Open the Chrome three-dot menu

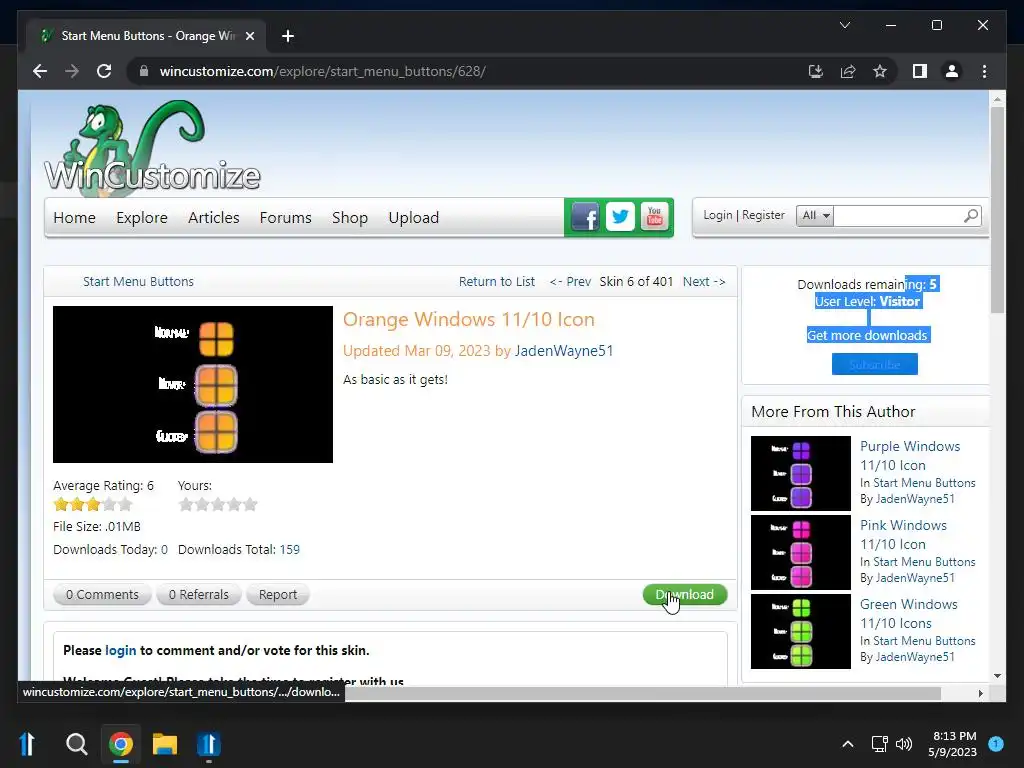pyautogui.click(x=984, y=71)
